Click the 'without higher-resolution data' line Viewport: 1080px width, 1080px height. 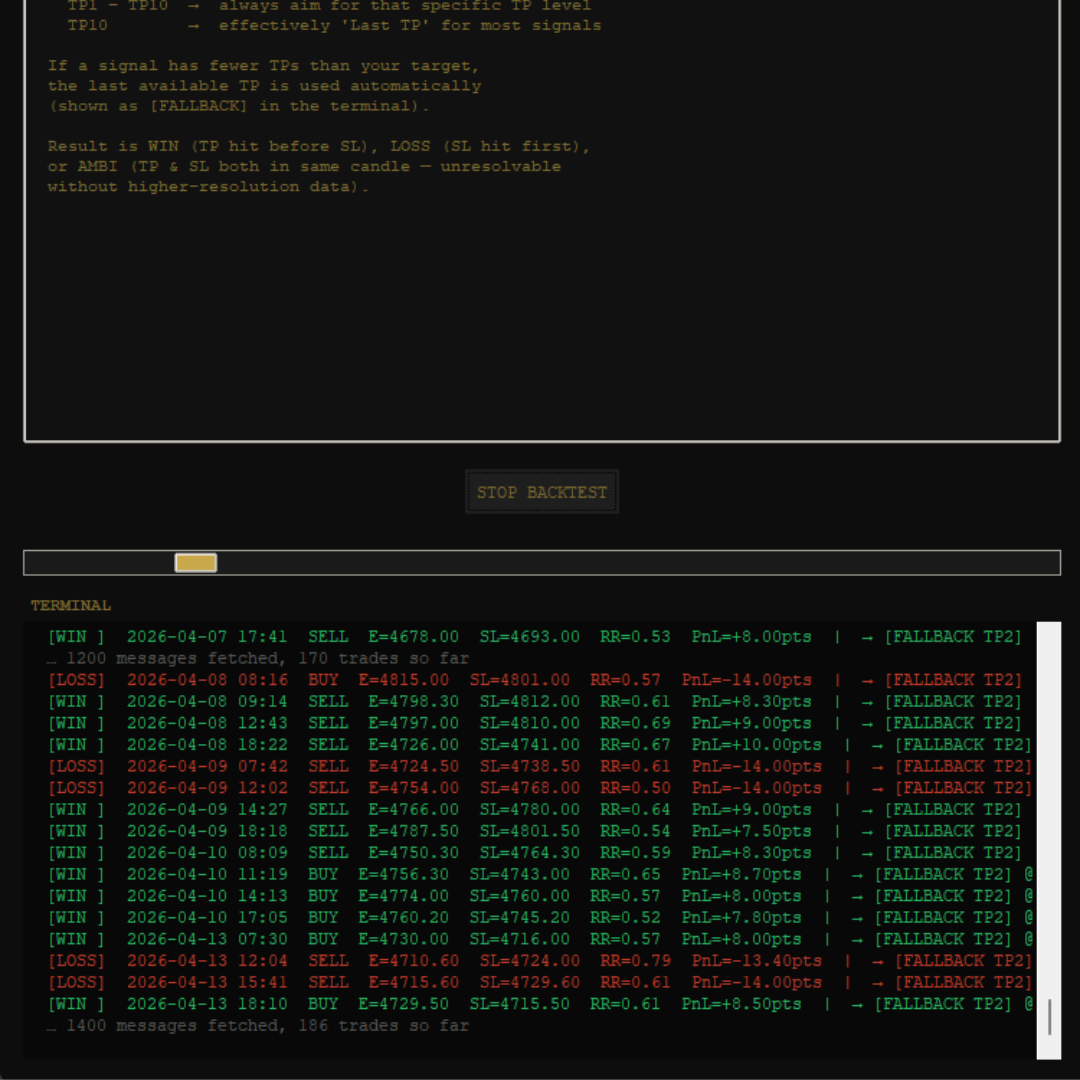(208, 187)
